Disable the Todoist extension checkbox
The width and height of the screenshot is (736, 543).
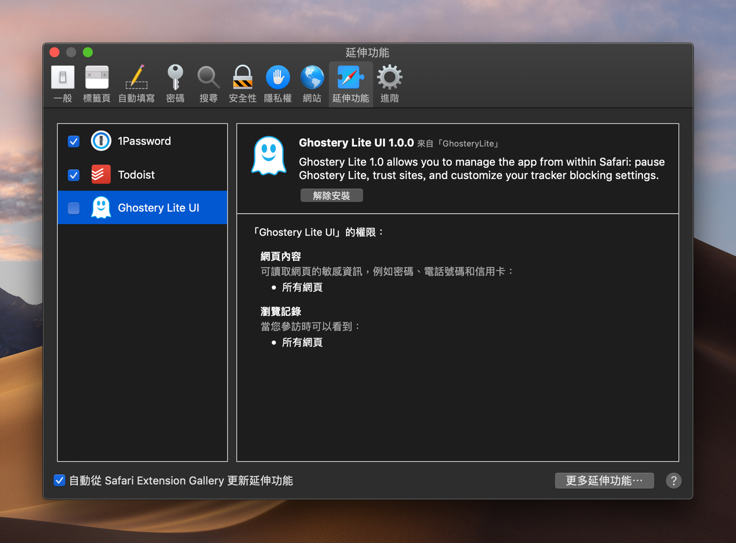tap(74, 175)
